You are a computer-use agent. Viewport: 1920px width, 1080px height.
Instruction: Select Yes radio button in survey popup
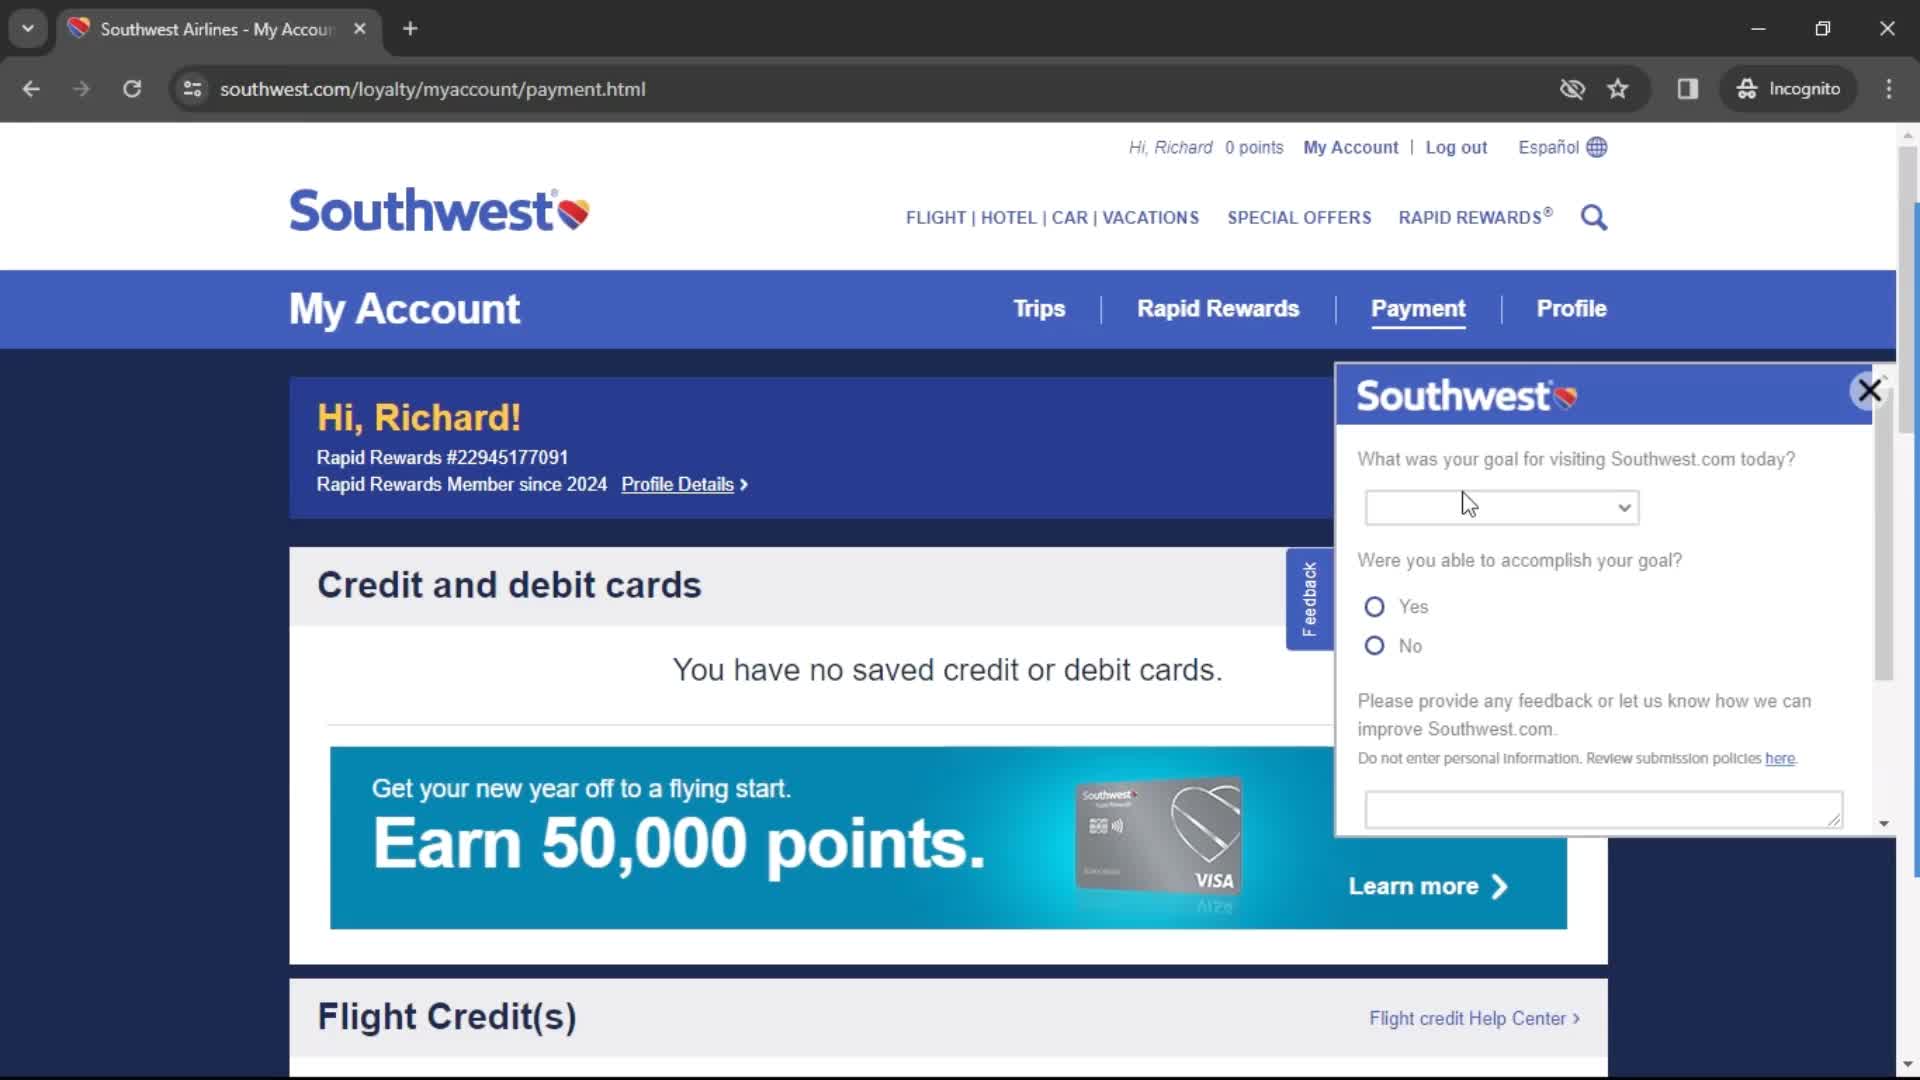pos(1374,605)
